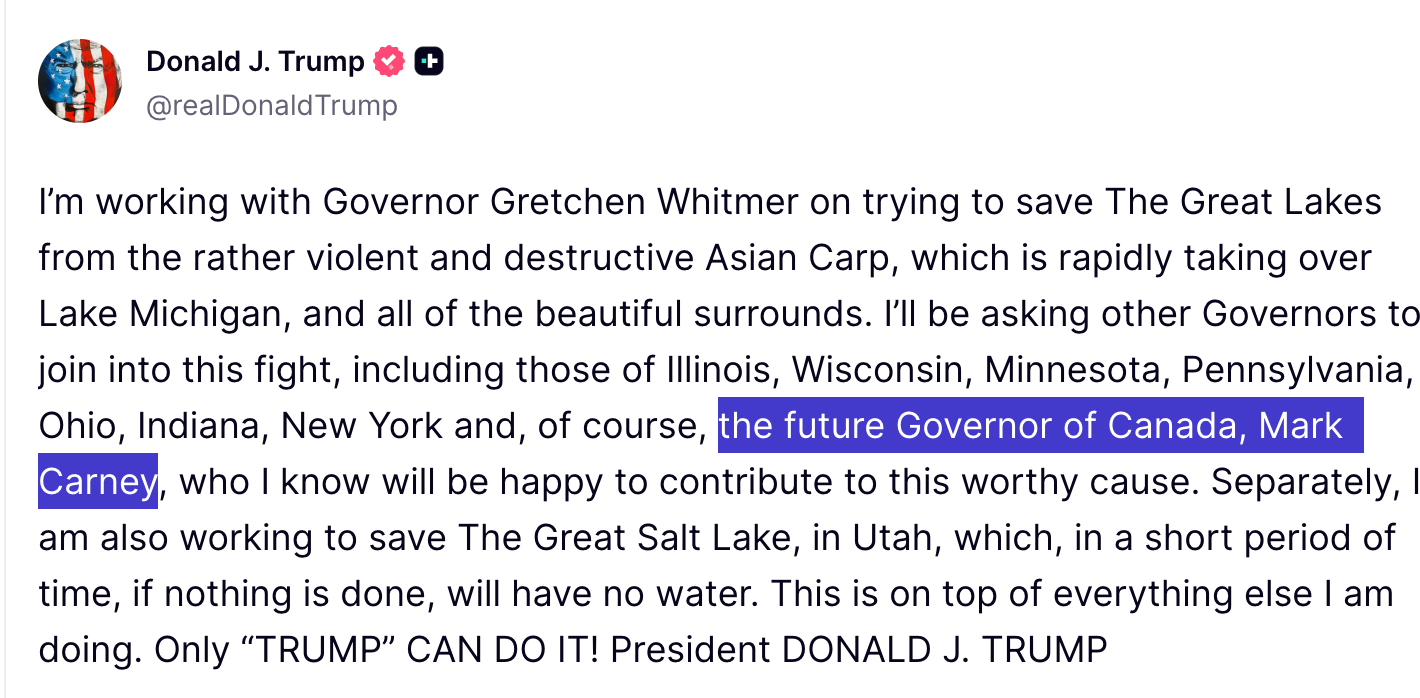Open the Donald J. Trump display name
Viewport: 1420px width, 698px height.
pyautogui.click(x=255, y=62)
